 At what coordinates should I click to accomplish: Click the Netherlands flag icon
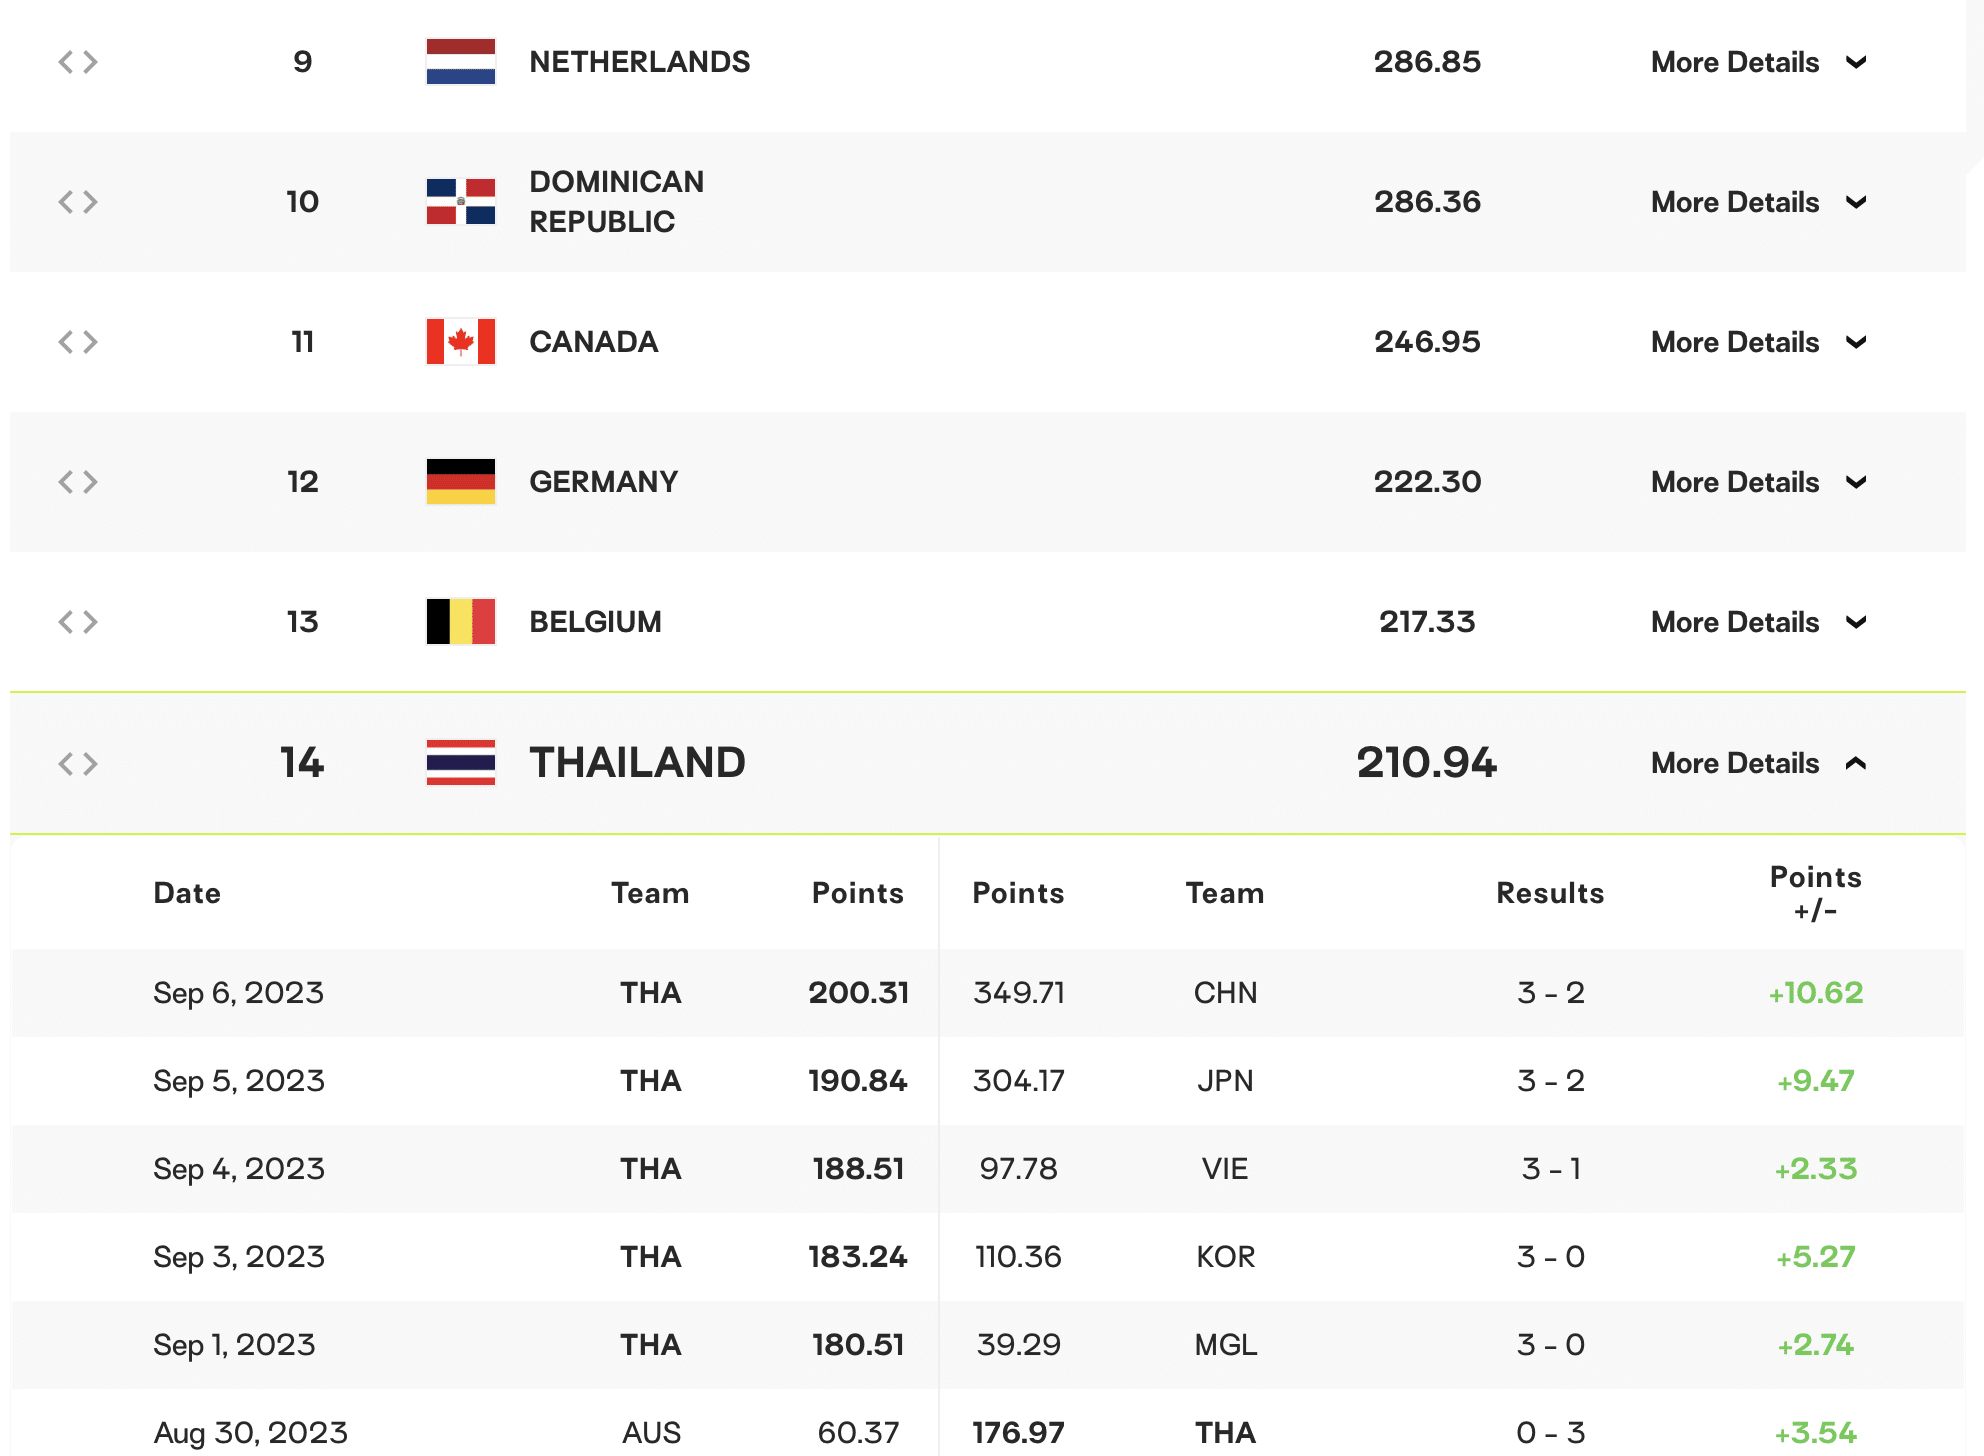(x=460, y=61)
